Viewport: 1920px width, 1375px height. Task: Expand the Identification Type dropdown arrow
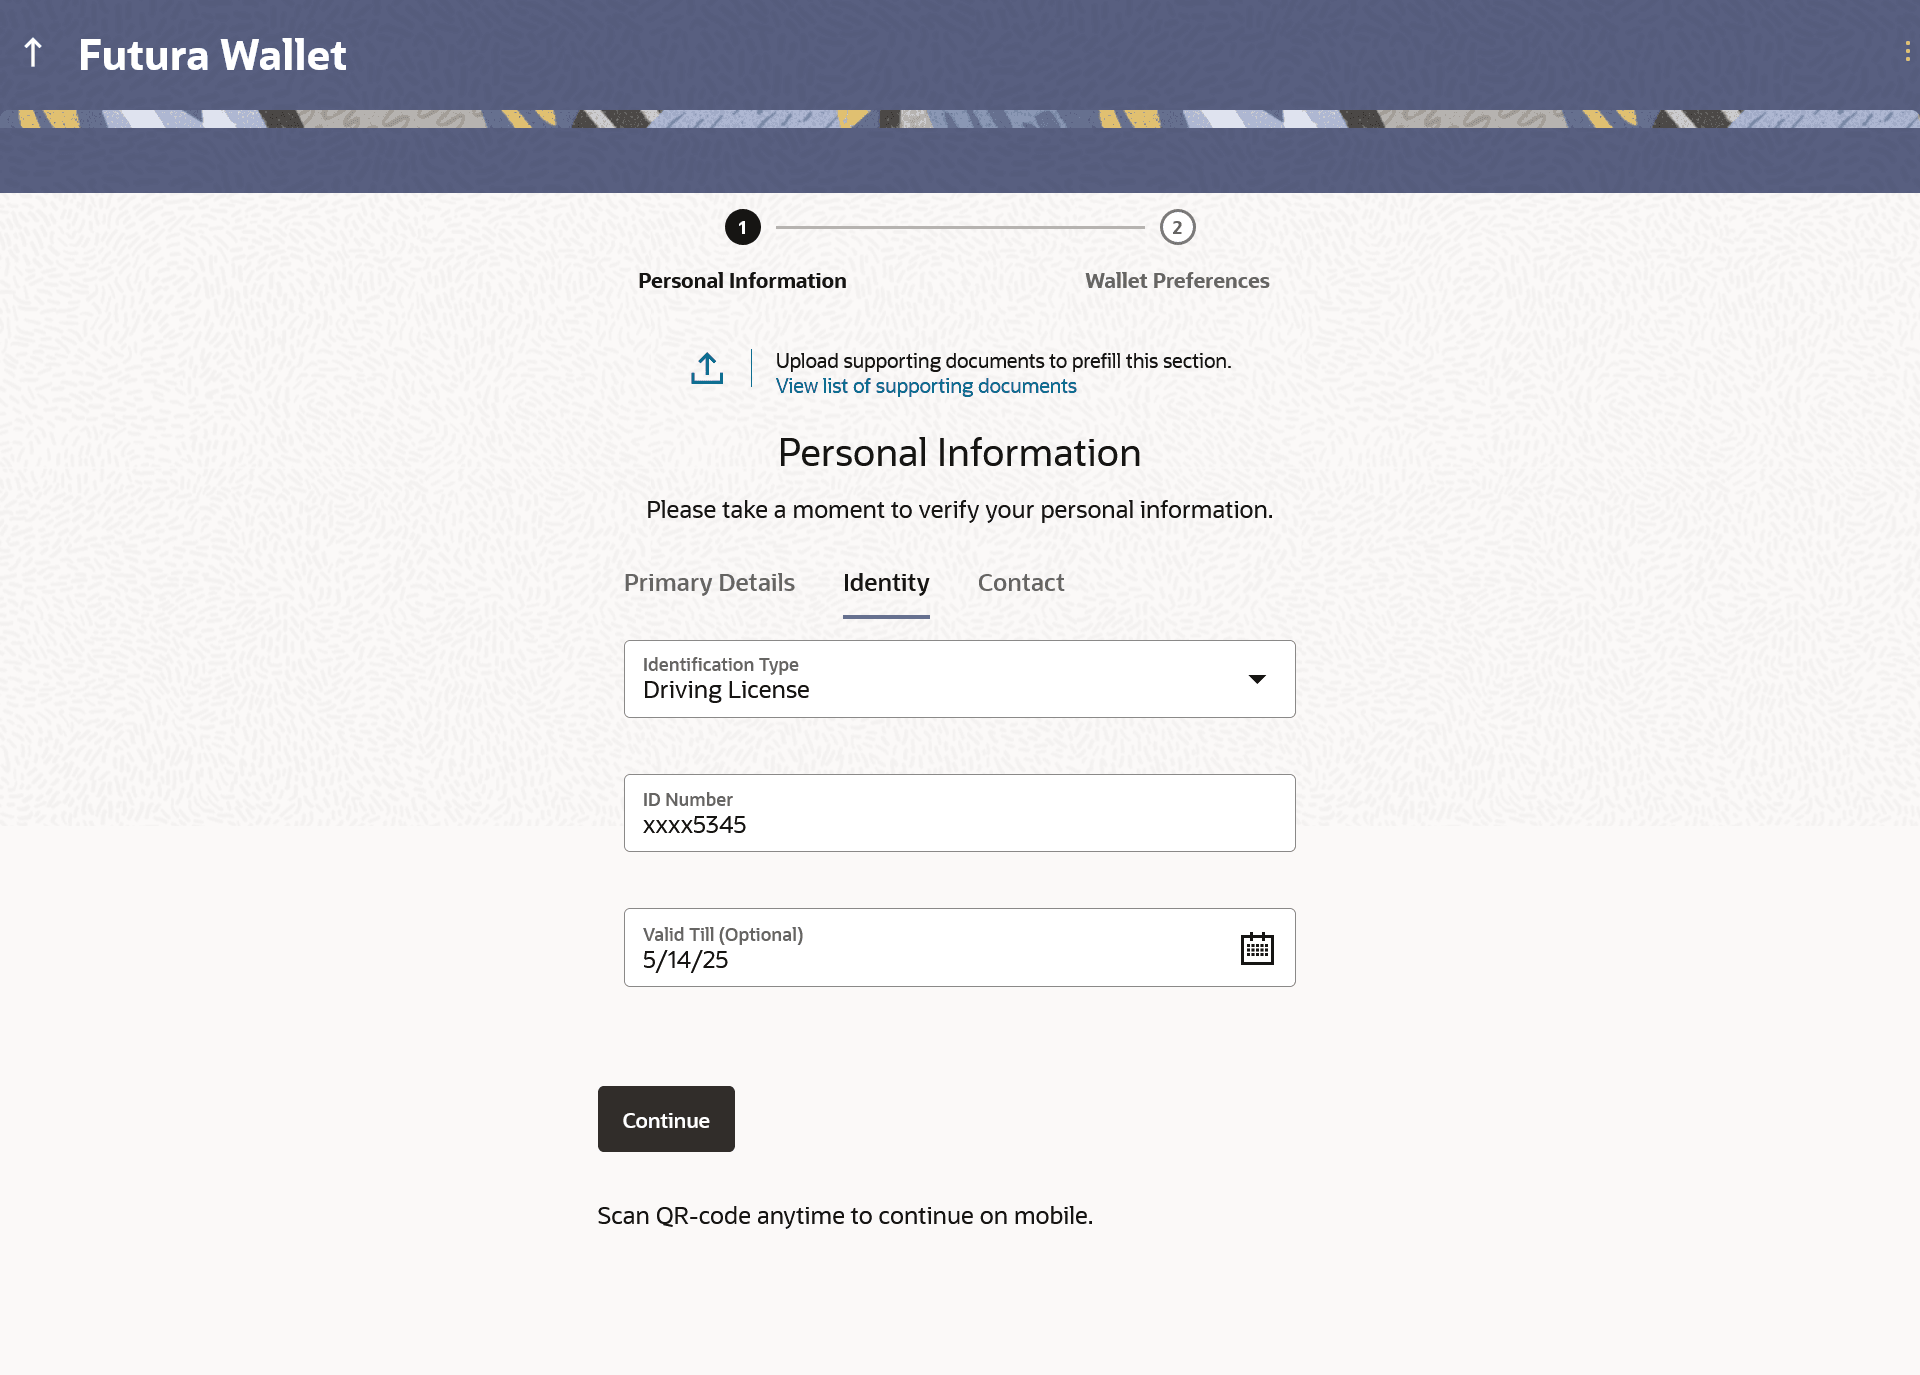[x=1257, y=679]
